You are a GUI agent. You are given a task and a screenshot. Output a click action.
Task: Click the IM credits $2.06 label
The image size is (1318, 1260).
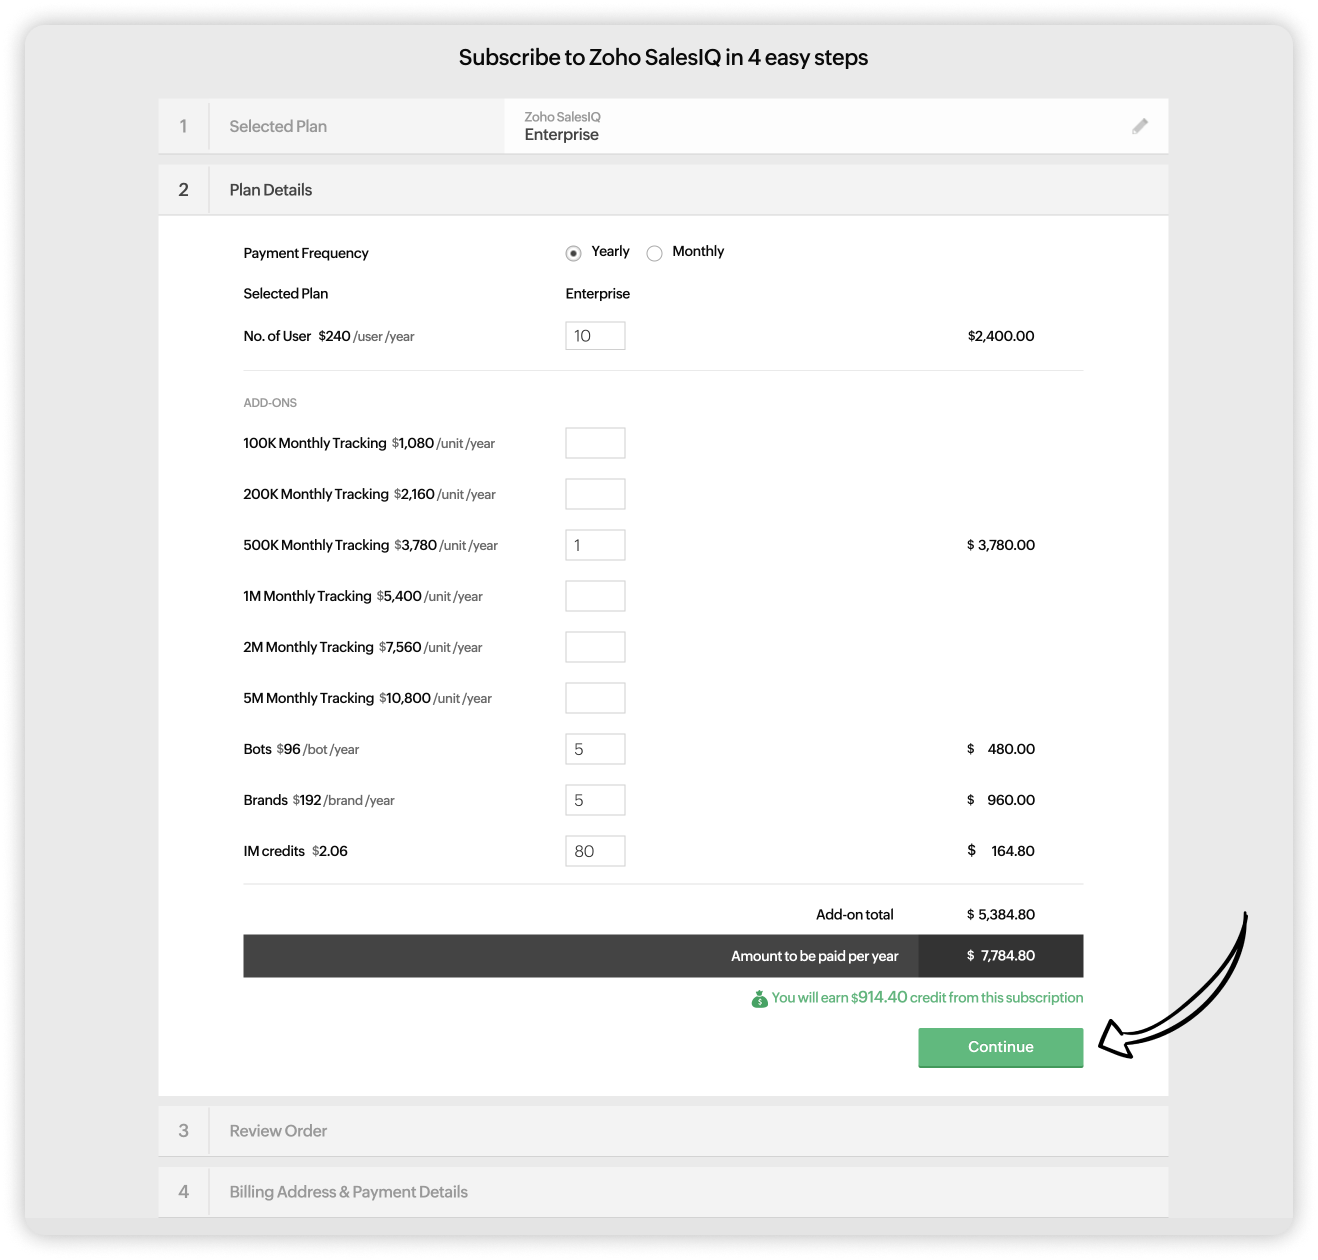(296, 851)
